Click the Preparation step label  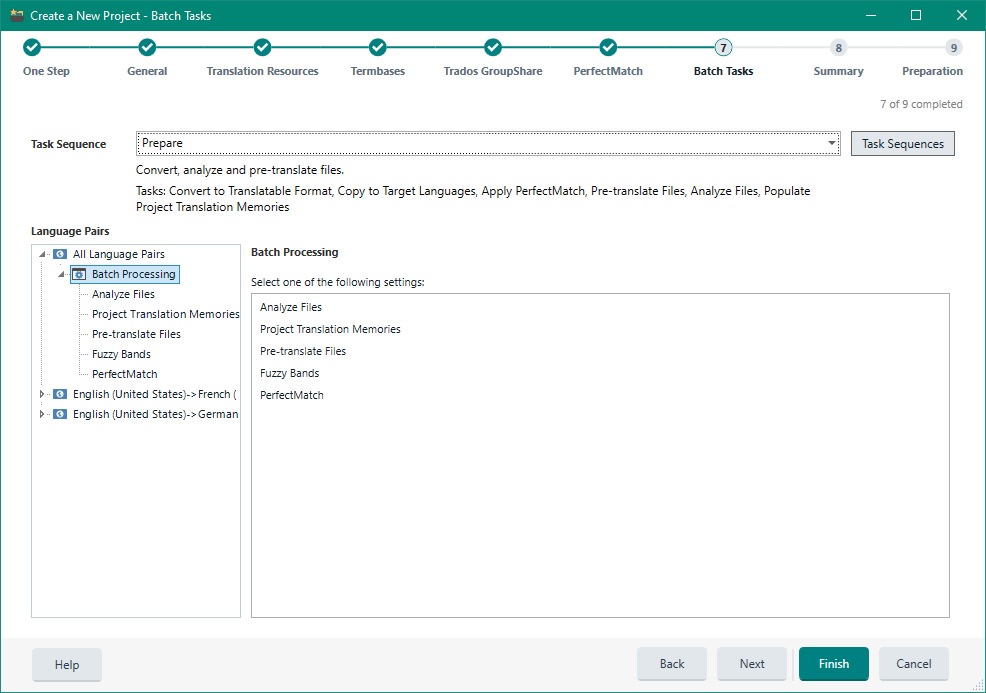[932, 71]
